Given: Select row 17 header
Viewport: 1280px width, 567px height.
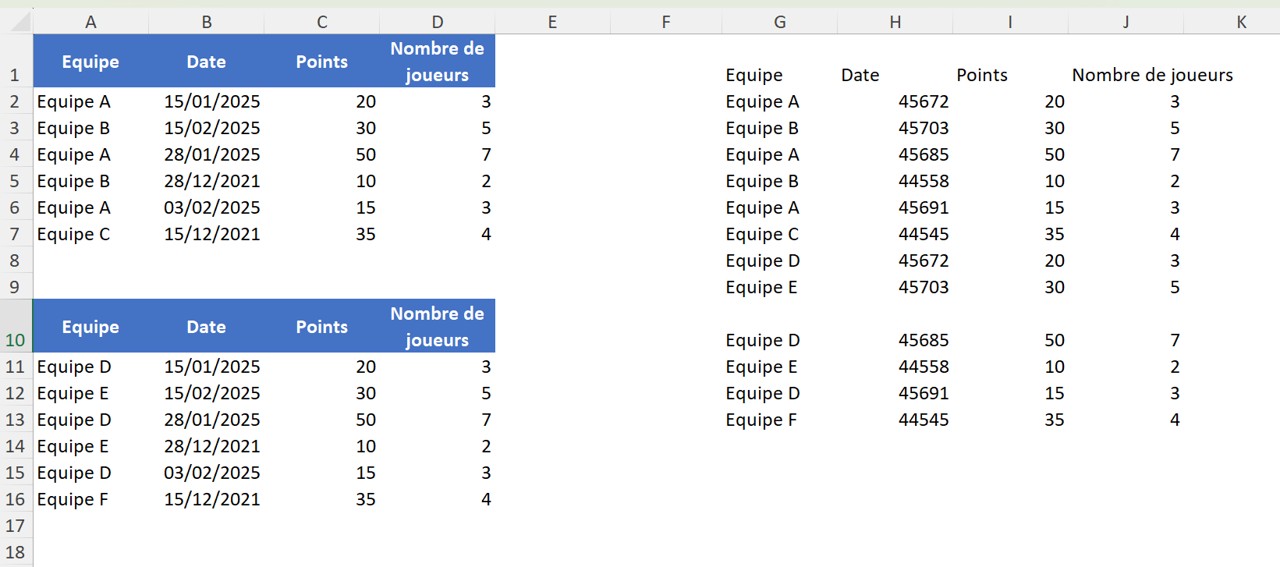Looking at the screenshot, I should (16, 525).
